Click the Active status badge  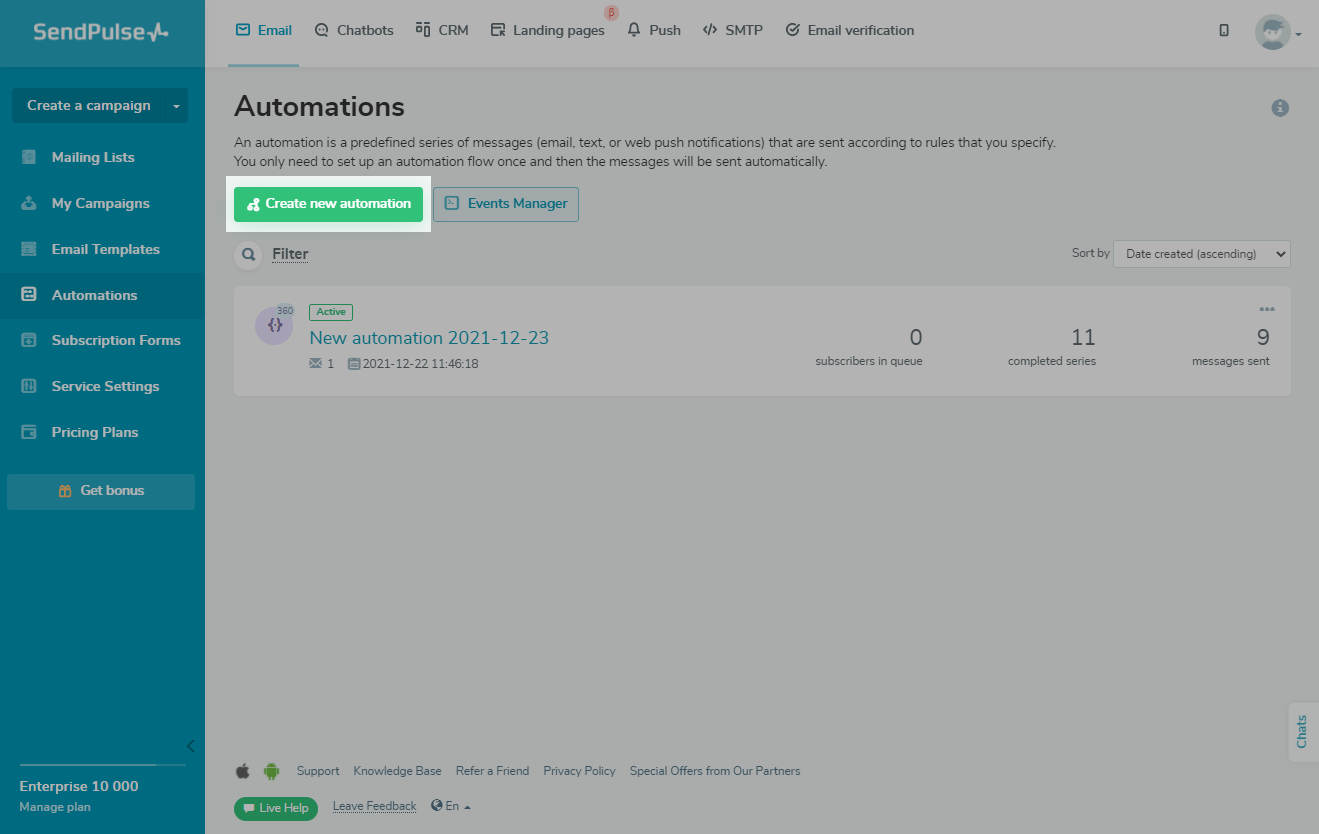pyautogui.click(x=331, y=312)
